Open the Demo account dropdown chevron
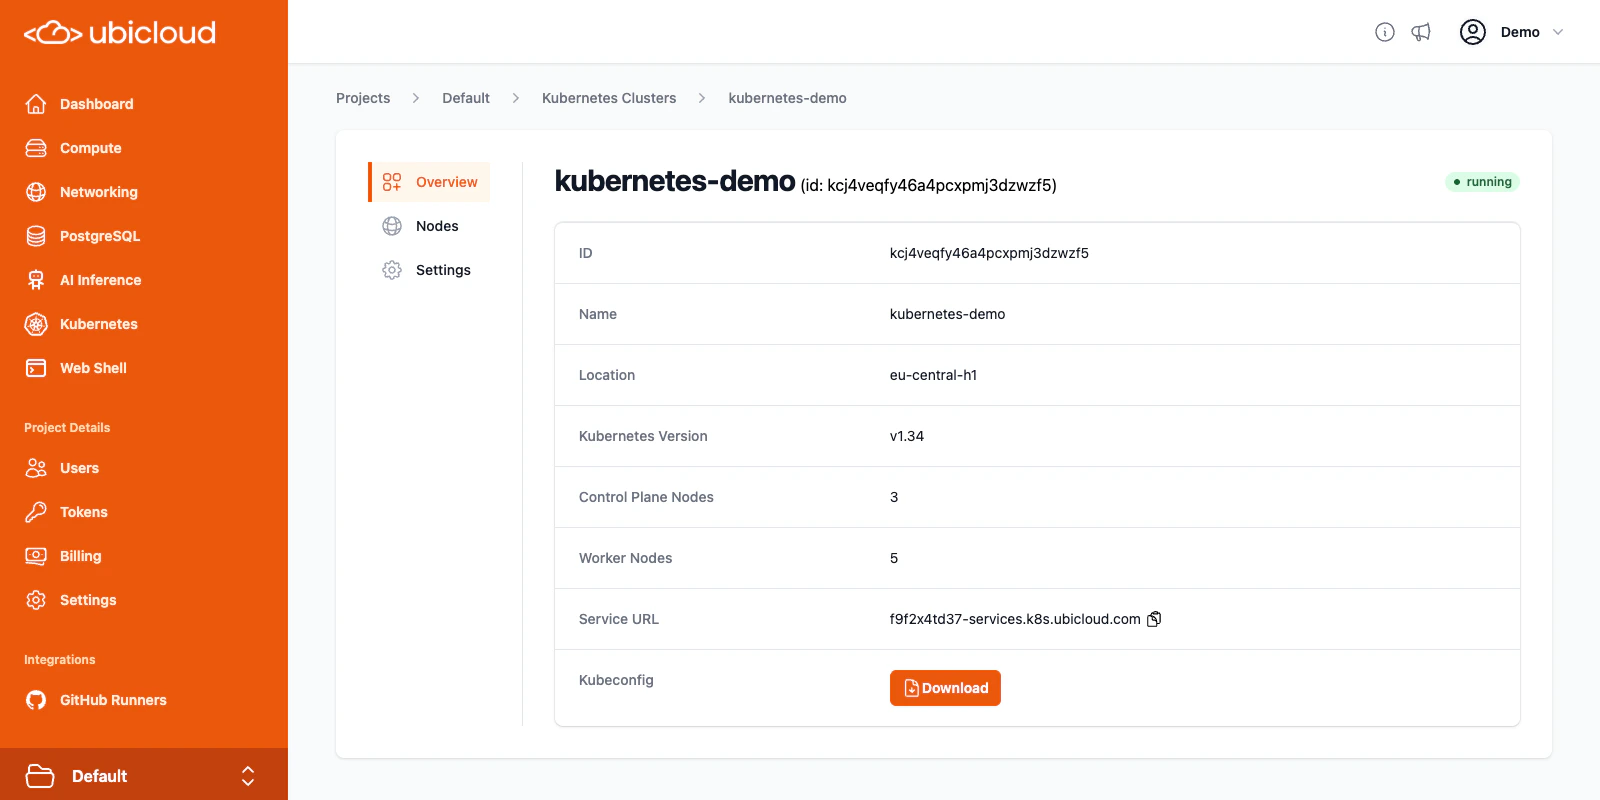1600x800 pixels. coord(1558,32)
